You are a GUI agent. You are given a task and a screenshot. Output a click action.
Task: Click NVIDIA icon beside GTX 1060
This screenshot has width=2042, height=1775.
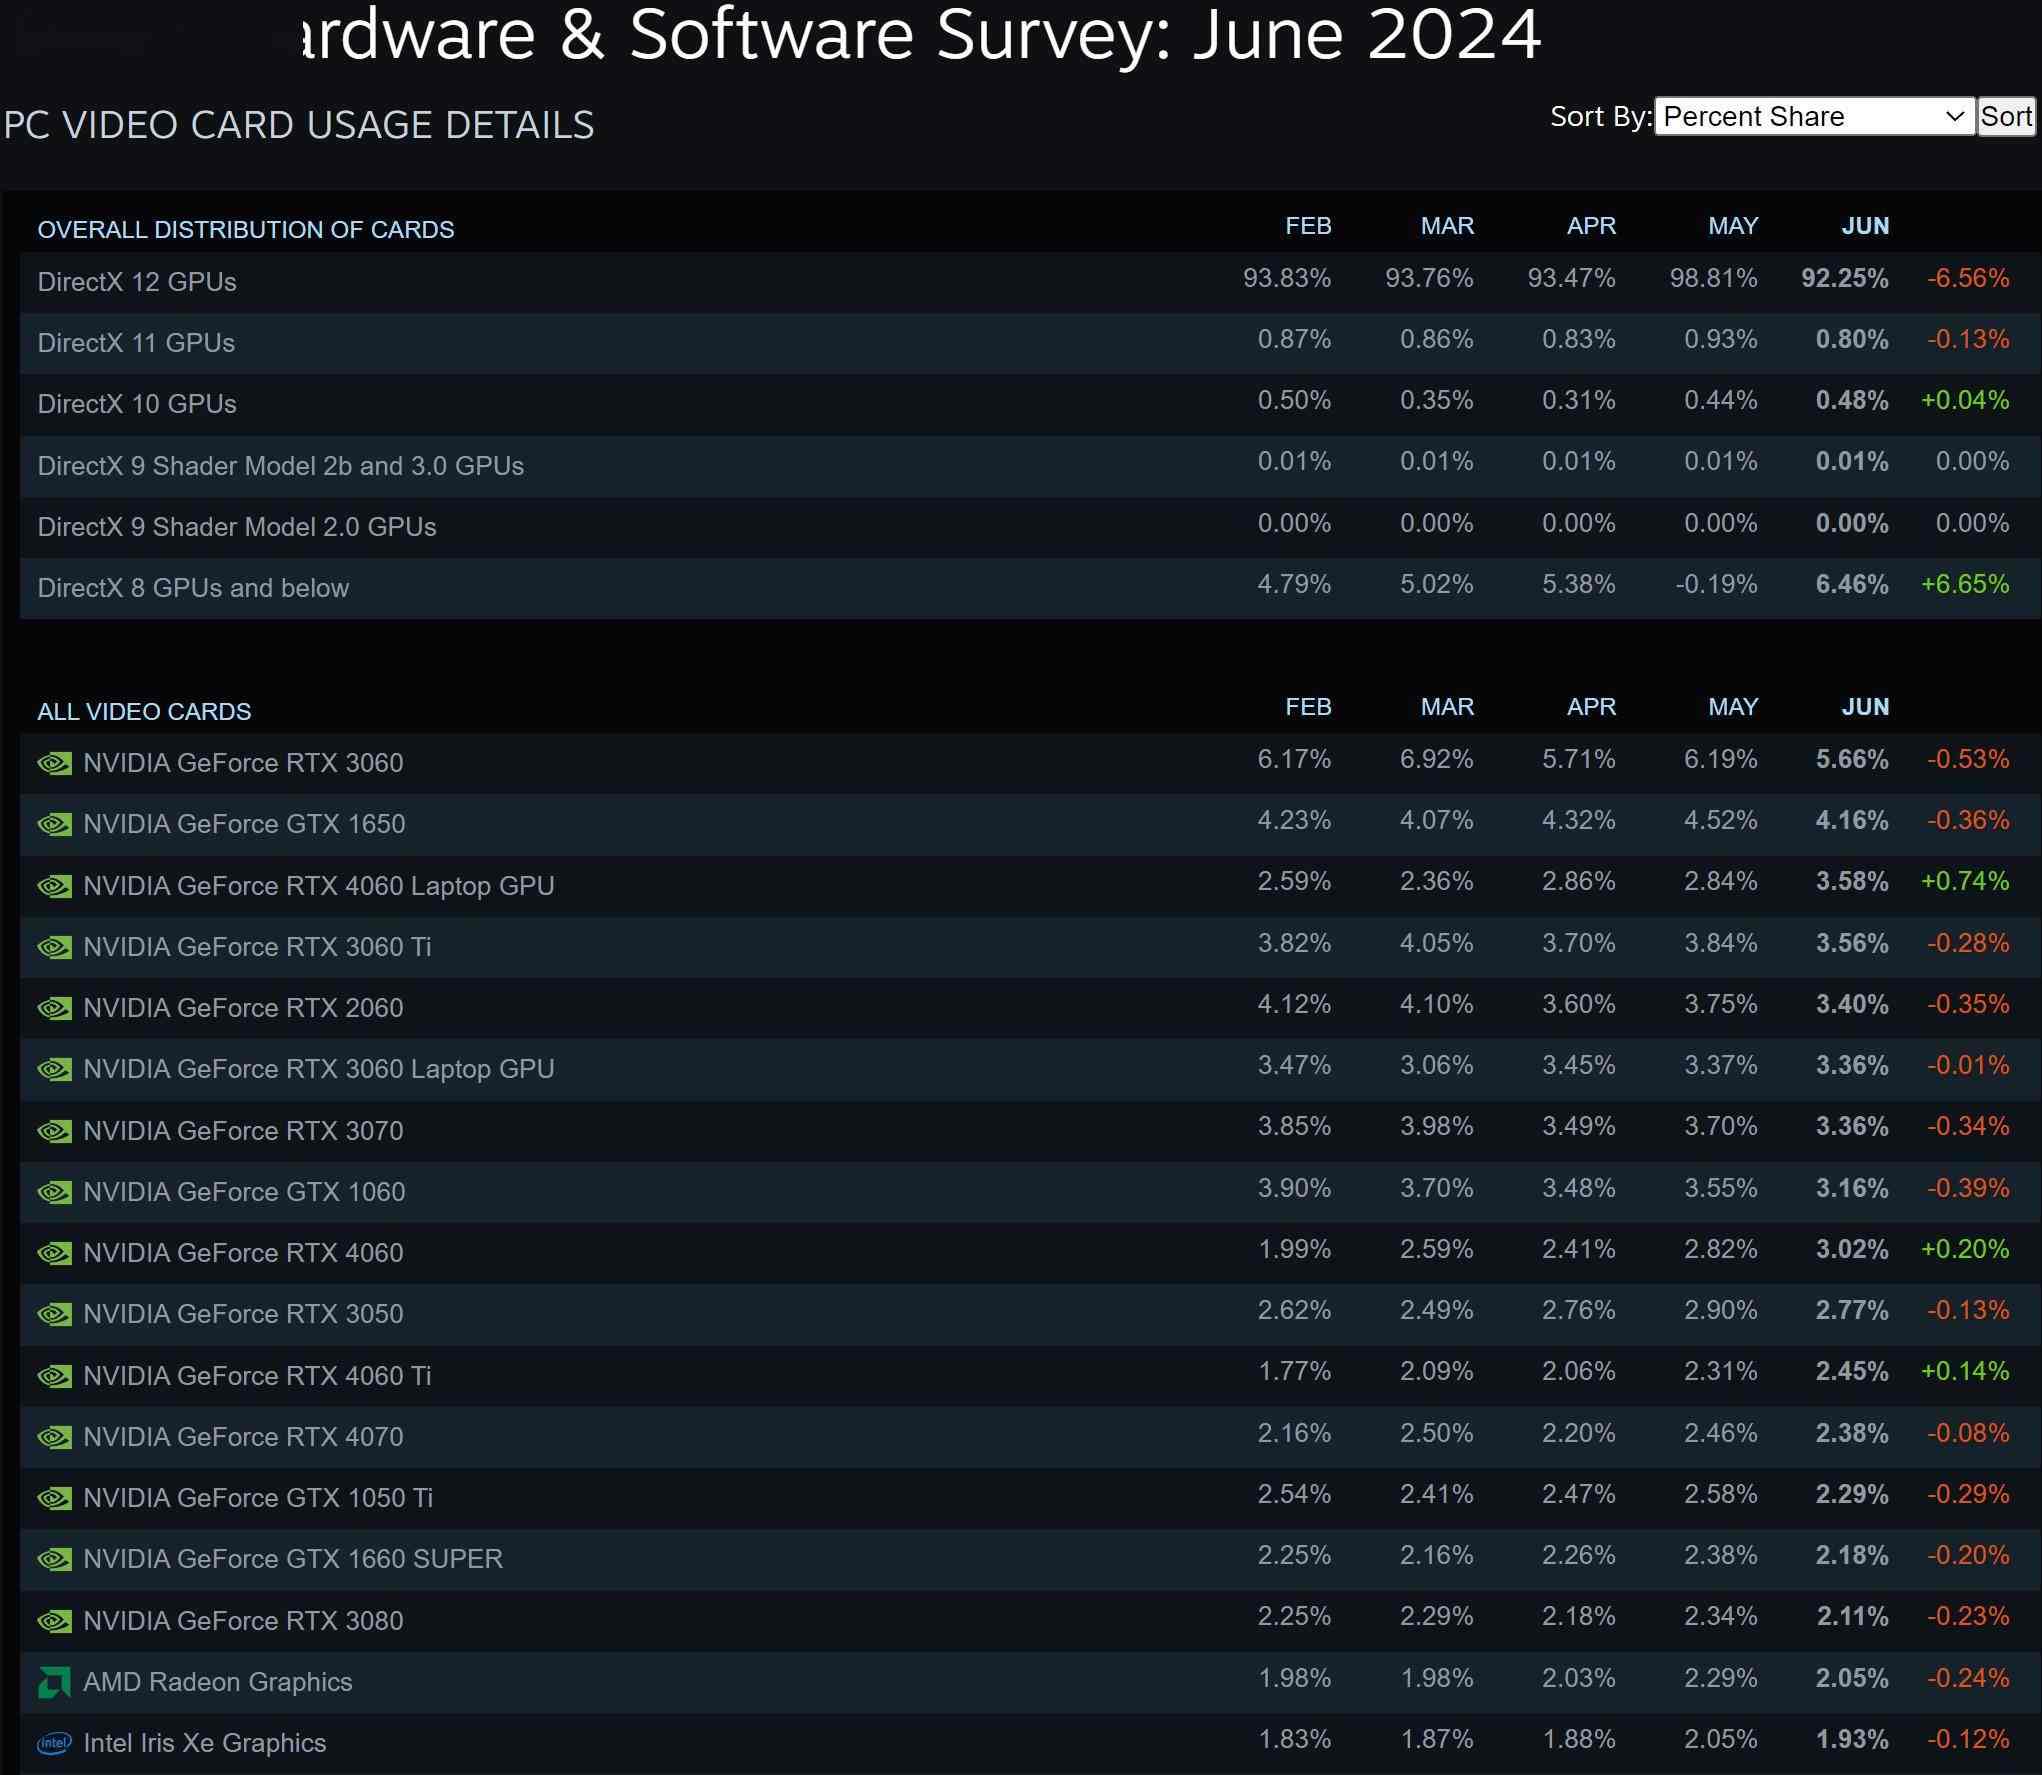tap(55, 1192)
